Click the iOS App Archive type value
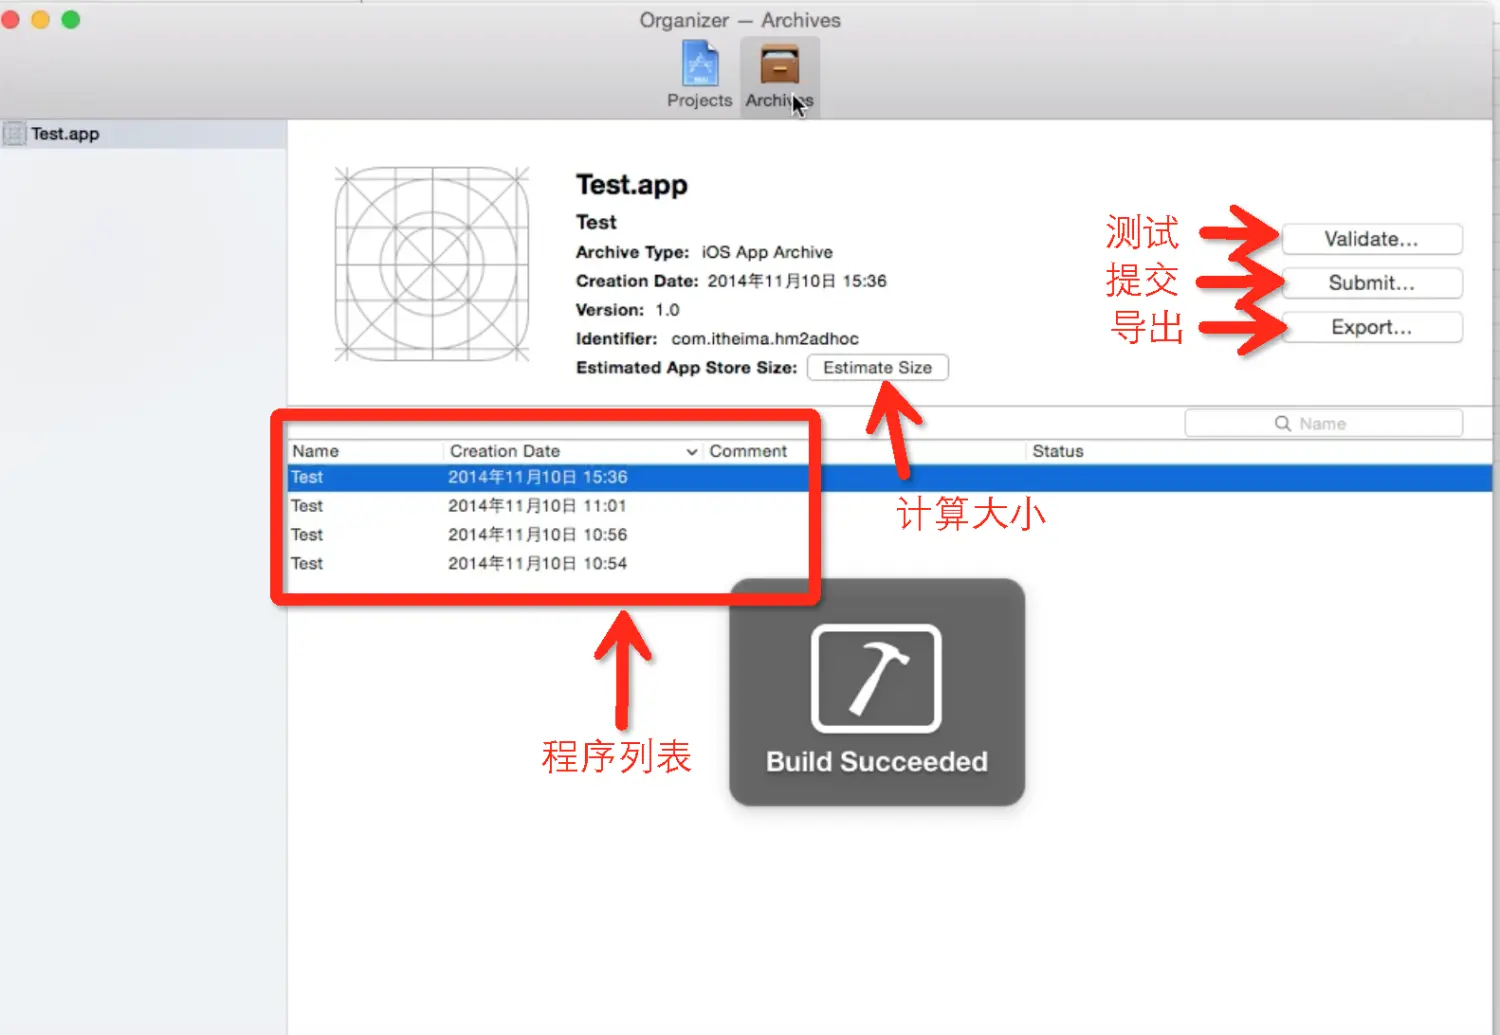 (767, 252)
